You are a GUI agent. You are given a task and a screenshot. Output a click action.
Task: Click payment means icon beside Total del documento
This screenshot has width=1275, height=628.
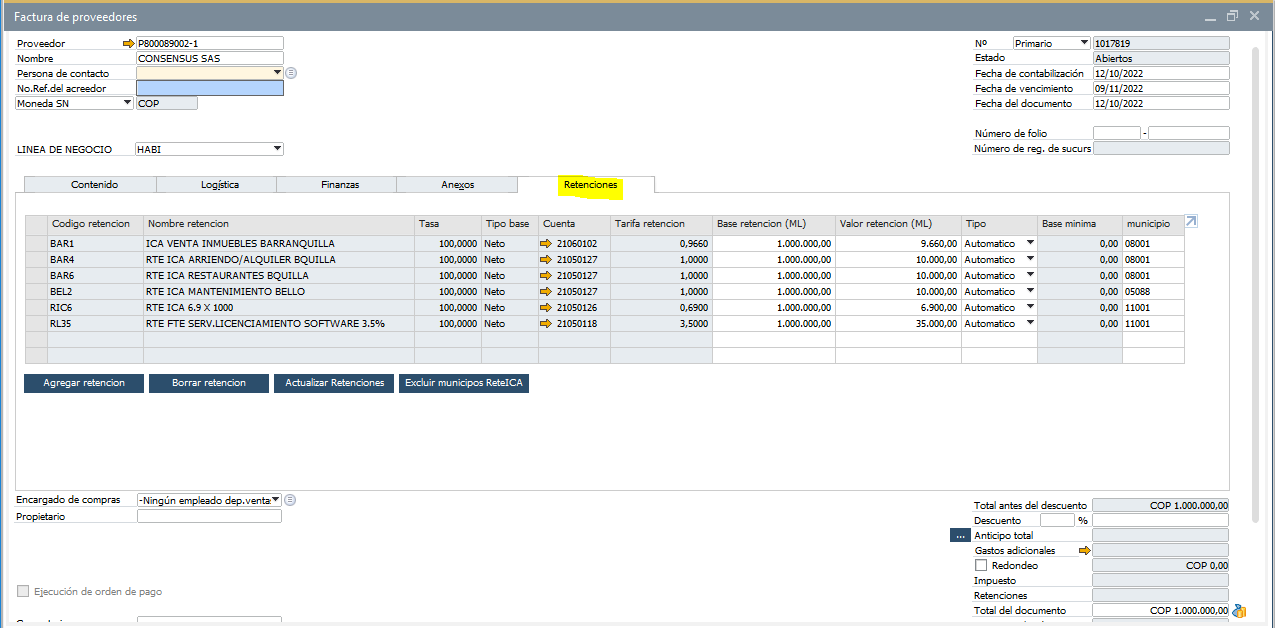click(x=1240, y=611)
